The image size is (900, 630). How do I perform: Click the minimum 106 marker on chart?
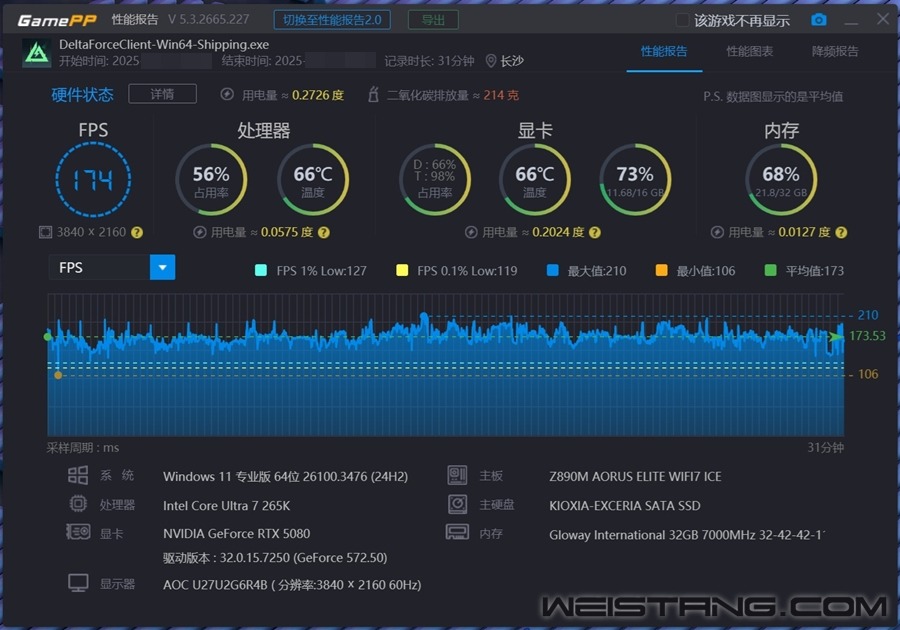point(58,375)
